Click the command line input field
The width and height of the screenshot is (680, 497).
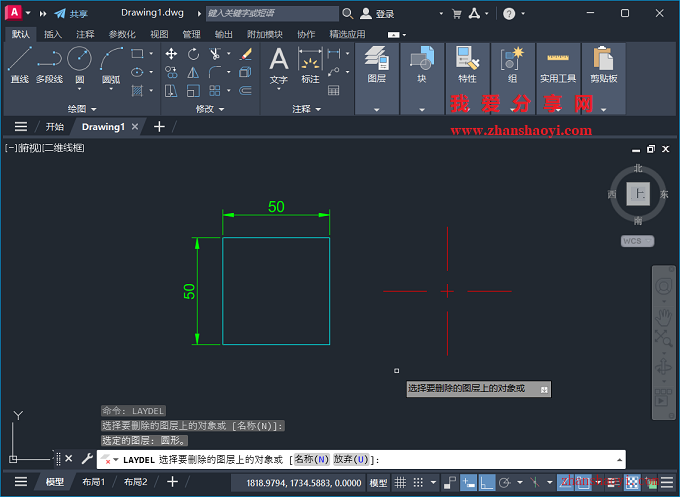coord(500,459)
